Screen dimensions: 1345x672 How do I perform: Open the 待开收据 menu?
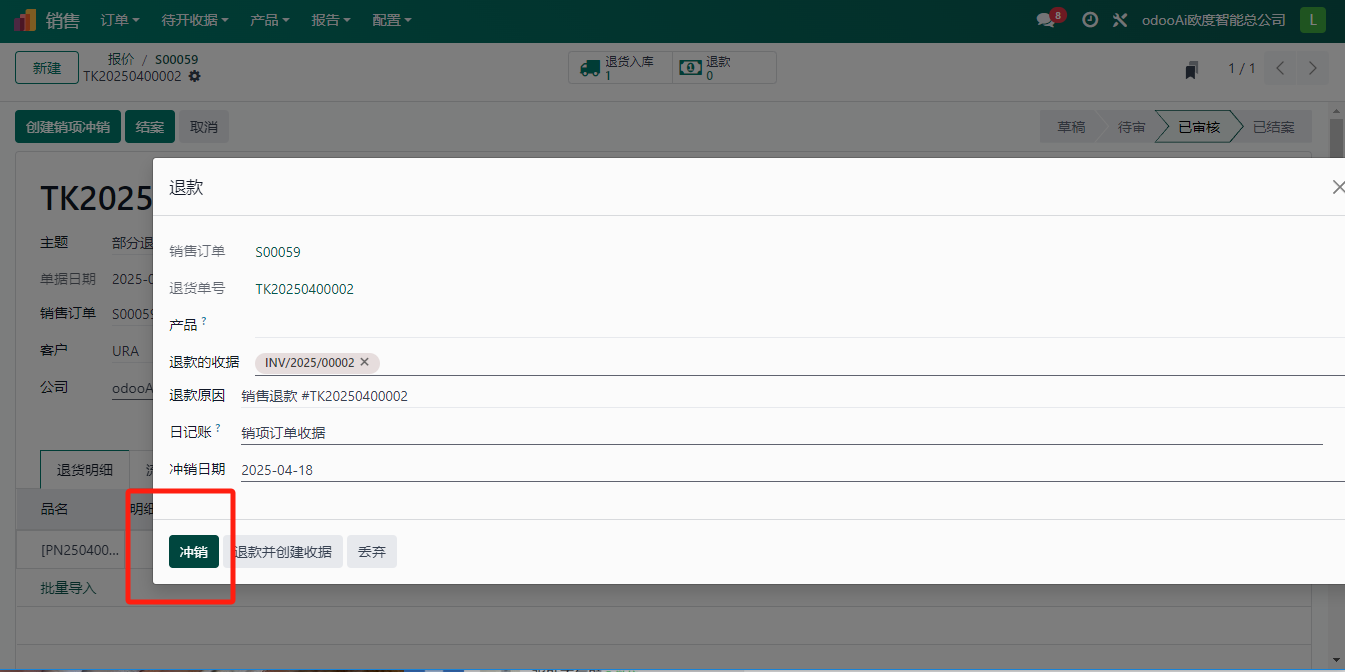click(195, 20)
